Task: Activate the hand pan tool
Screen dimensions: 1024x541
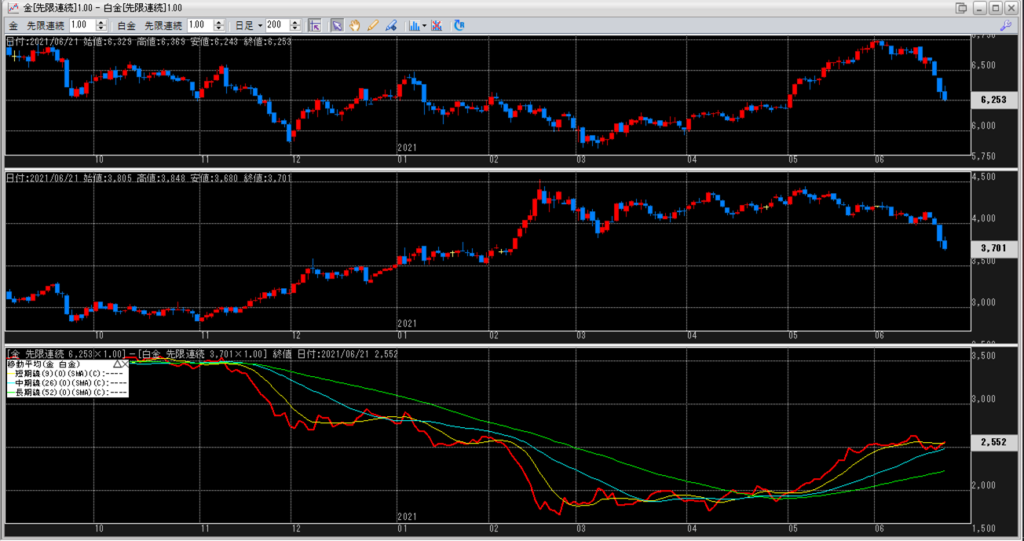Action: point(355,24)
